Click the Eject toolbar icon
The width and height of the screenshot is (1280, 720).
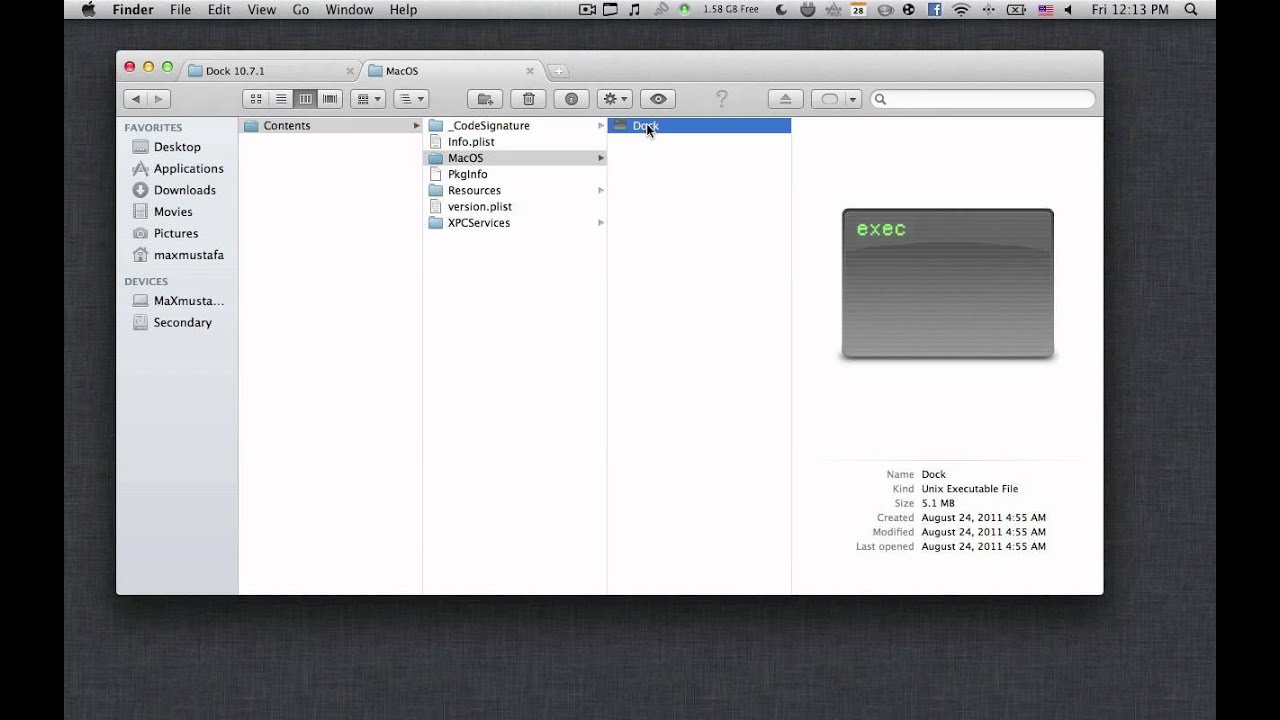tap(785, 99)
